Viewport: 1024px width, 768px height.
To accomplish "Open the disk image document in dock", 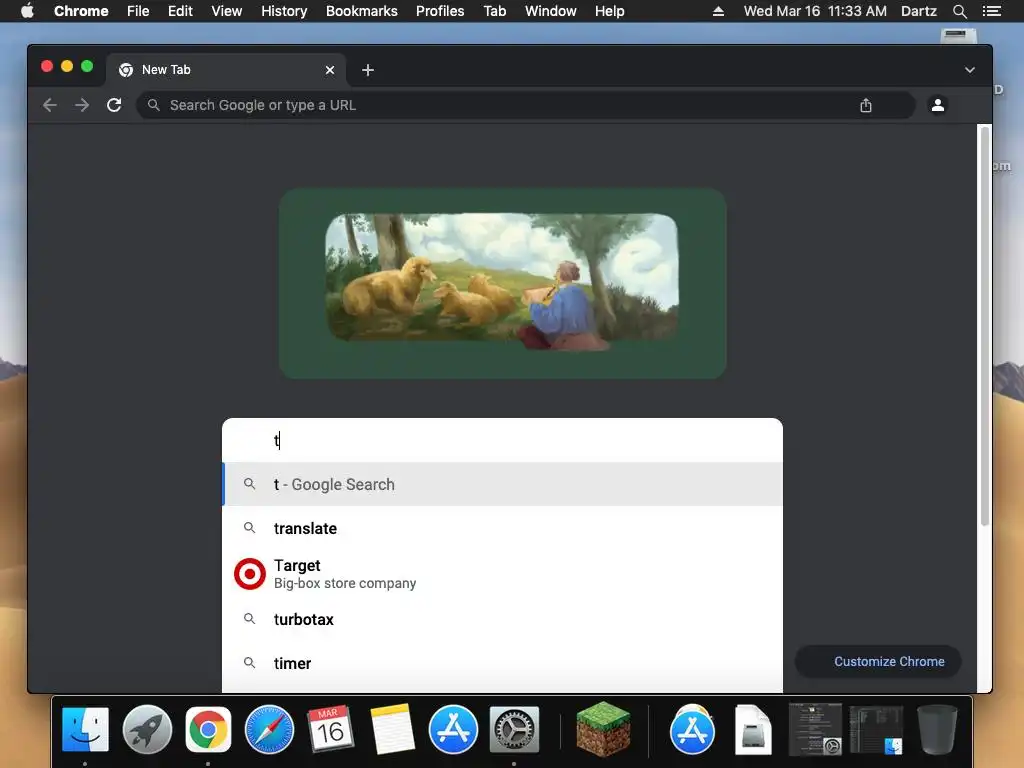I will [753, 729].
